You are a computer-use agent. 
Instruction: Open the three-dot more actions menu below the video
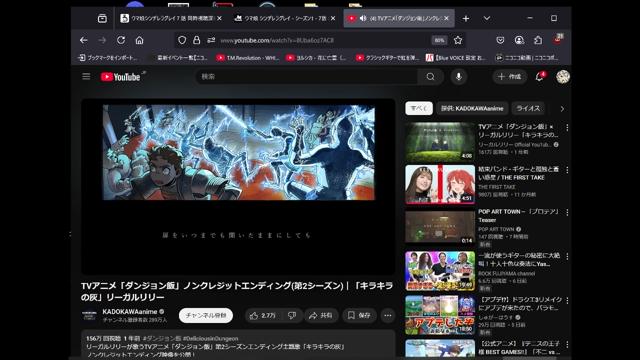388,316
